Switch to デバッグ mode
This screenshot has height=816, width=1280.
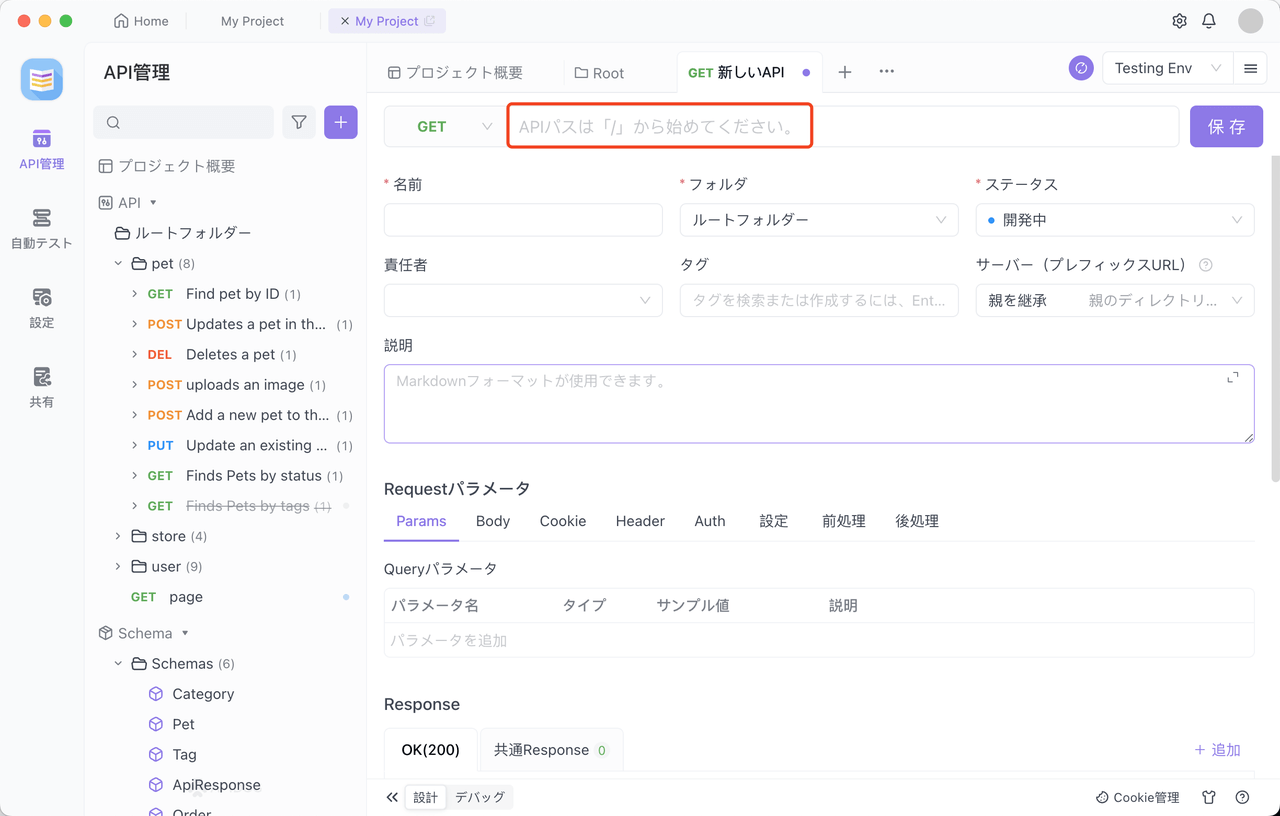pos(479,797)
